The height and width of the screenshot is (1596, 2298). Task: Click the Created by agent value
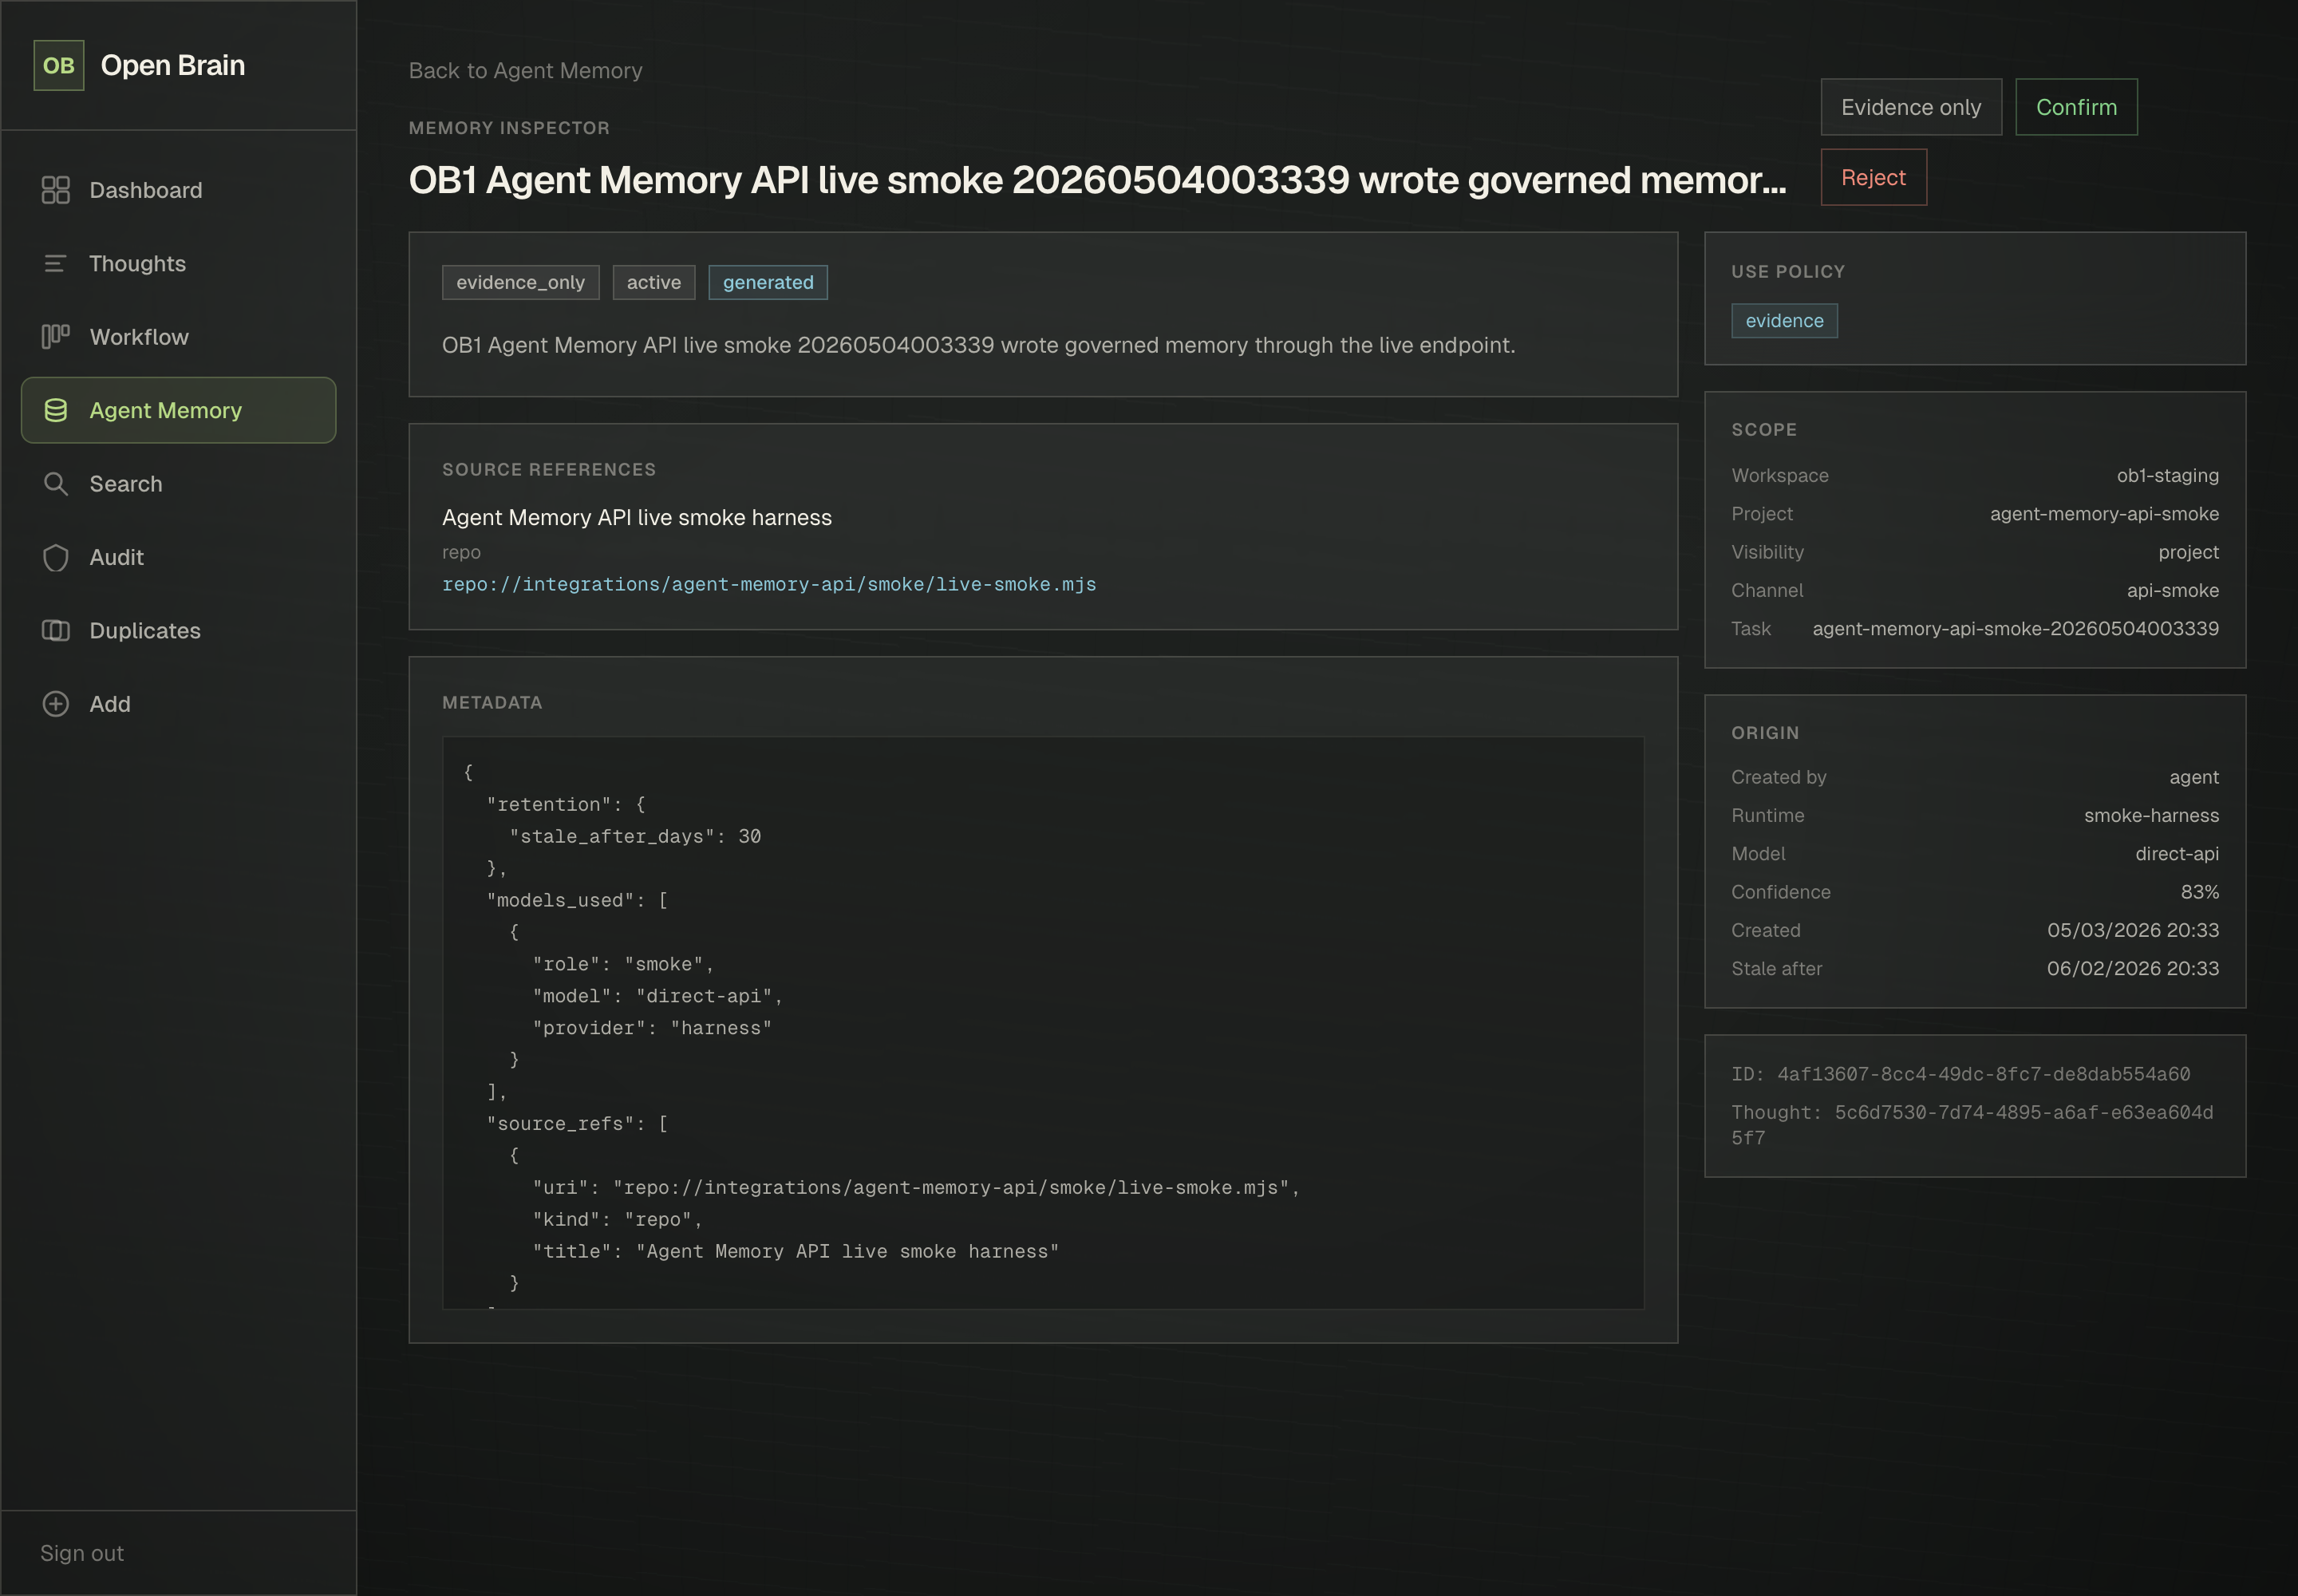(x=2193, y=777)
